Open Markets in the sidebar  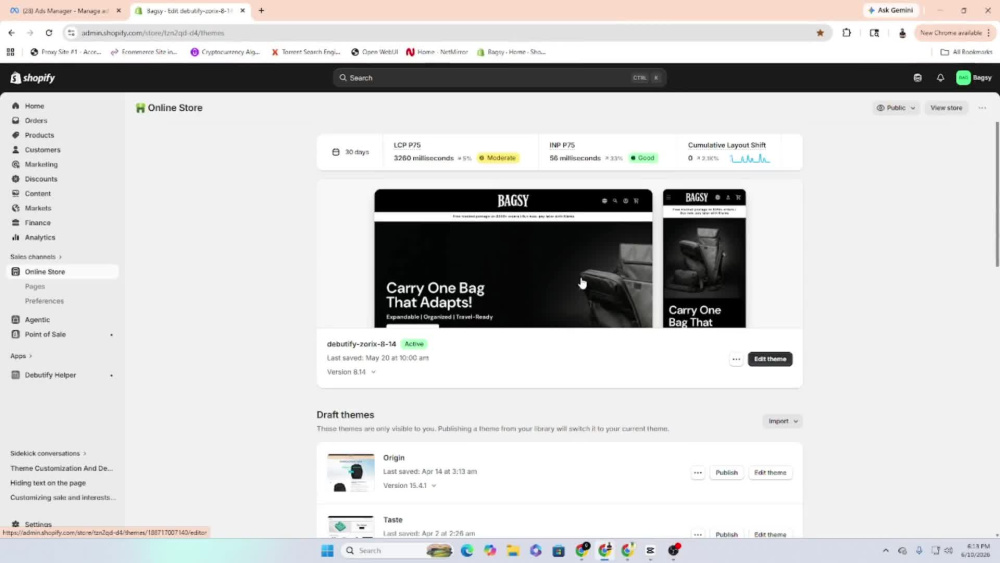(38, 208)
